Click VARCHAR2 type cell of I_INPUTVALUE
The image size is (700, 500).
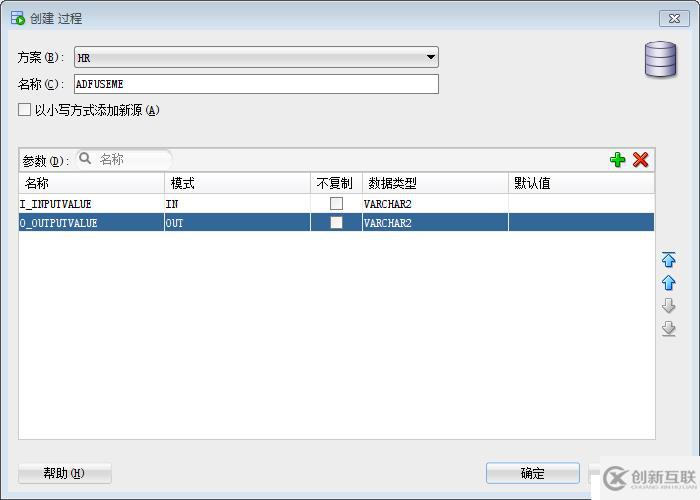pyautogui.click(x=435, y=204)
